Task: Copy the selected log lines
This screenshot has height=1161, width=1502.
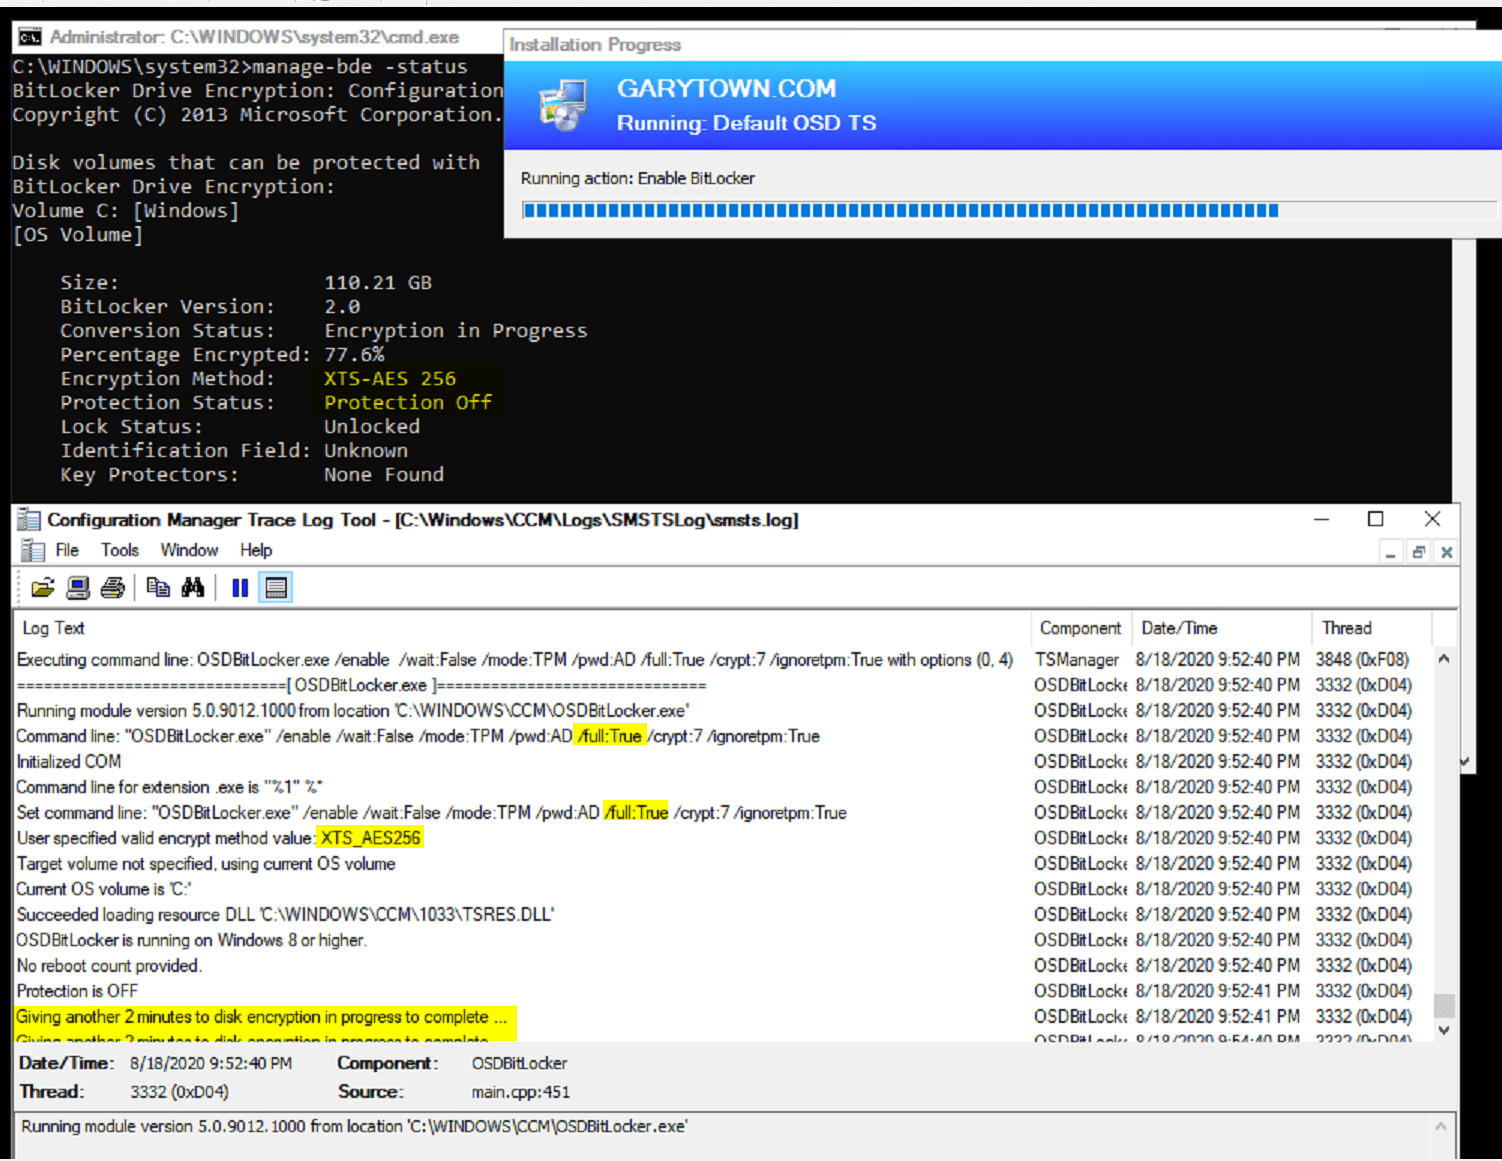Action: click(x=158, y=587)
